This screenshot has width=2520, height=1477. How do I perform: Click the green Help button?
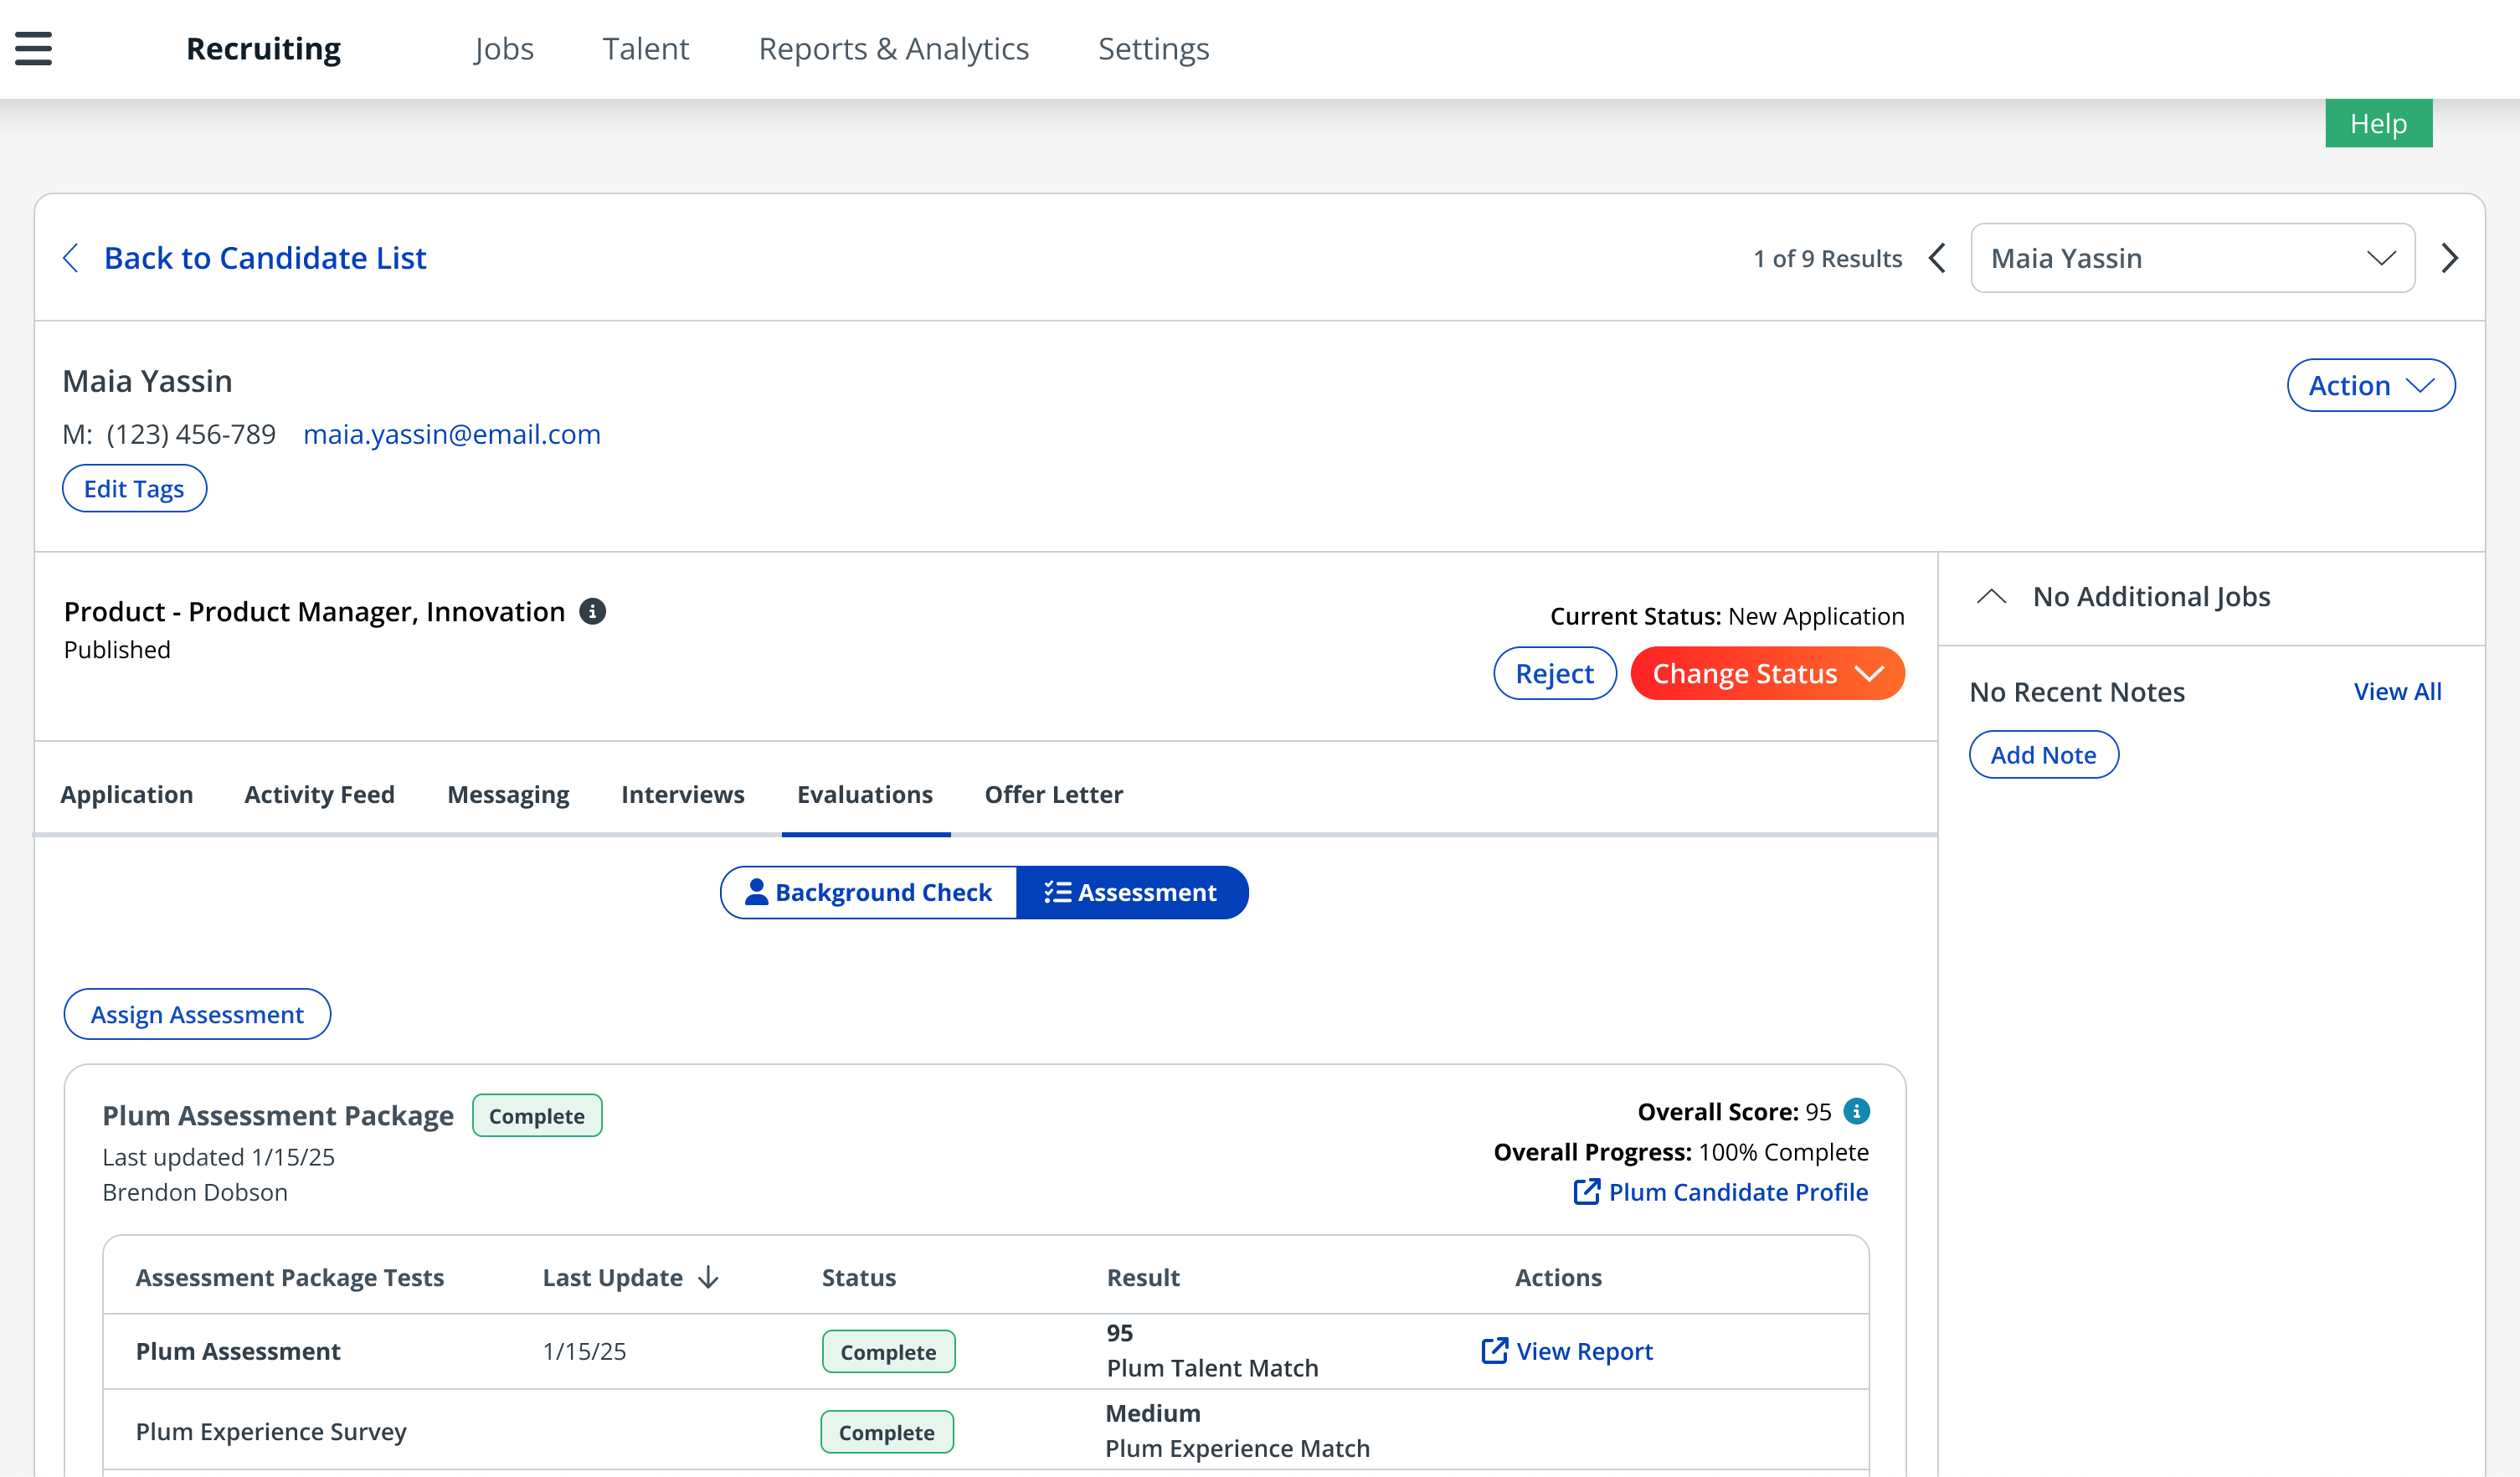click(2378, 123)
